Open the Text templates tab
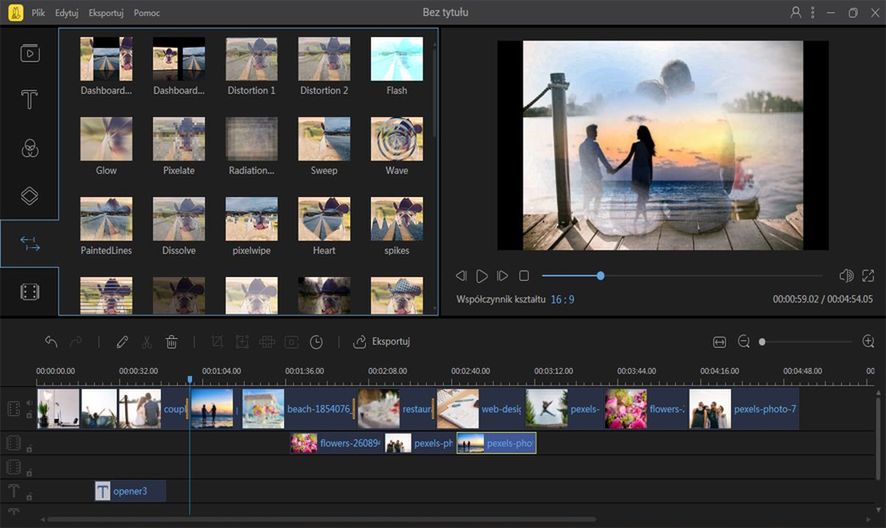The image size is (886, 528). coord(29,99)
